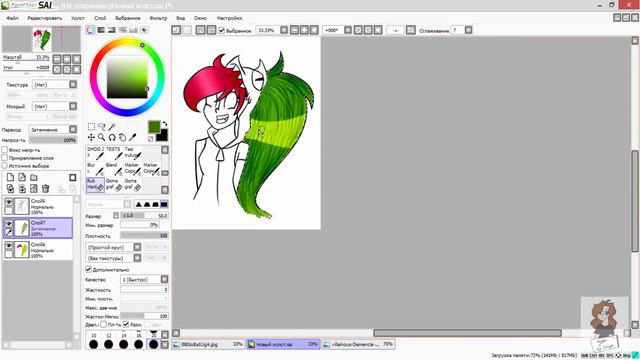The height and width of the screenshot is (360, 640).
Task: Choose the size 16 brush dot
Action: 139,344
